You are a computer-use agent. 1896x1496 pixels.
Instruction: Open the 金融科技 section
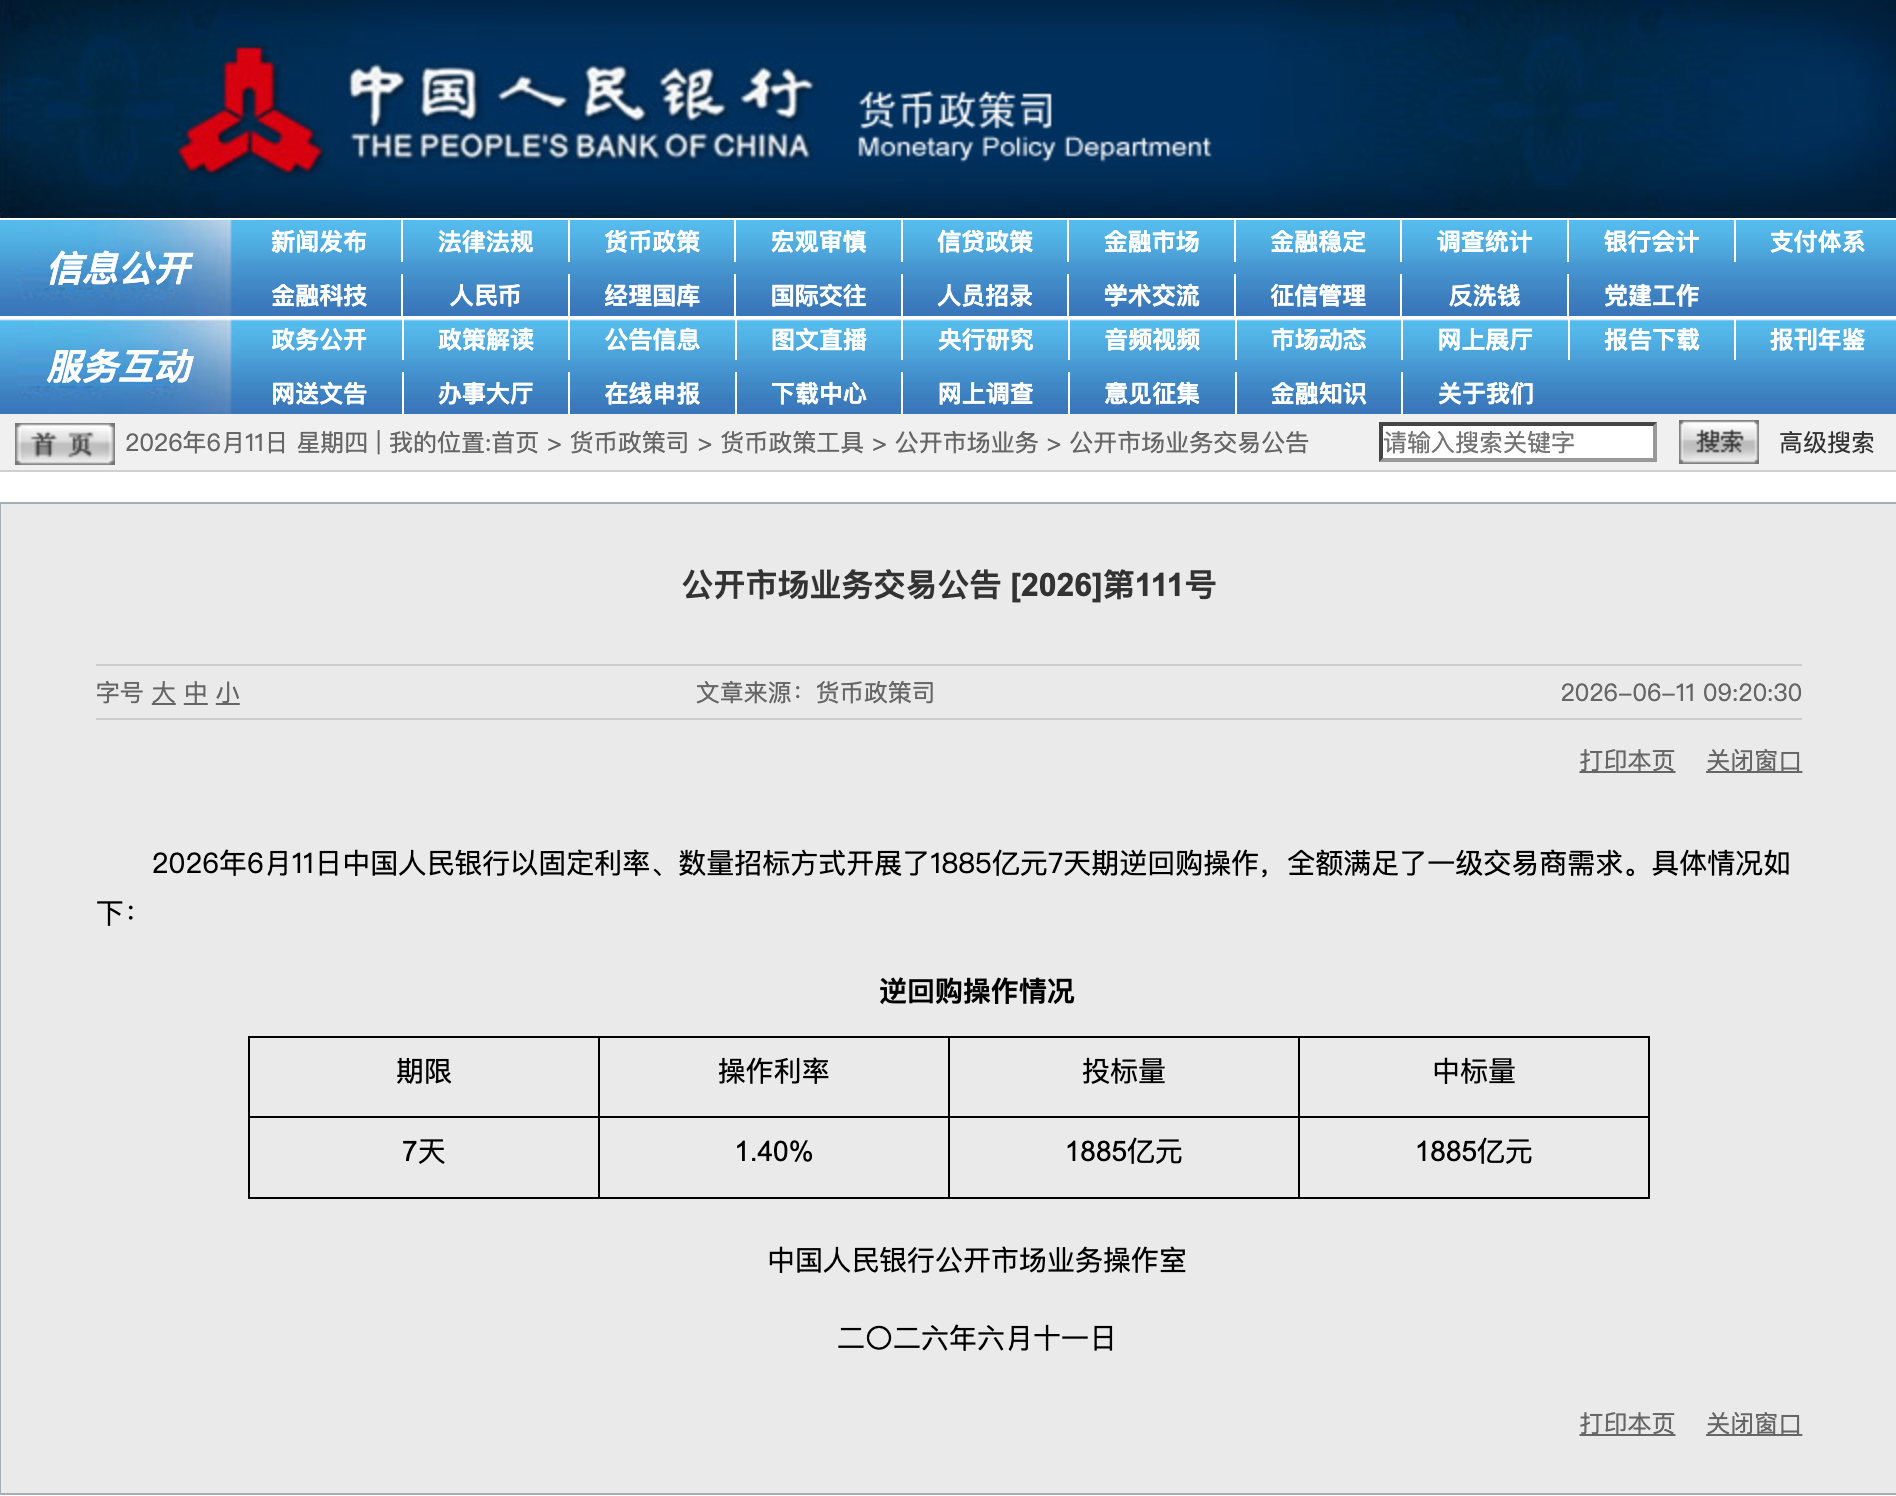[318, 296]
